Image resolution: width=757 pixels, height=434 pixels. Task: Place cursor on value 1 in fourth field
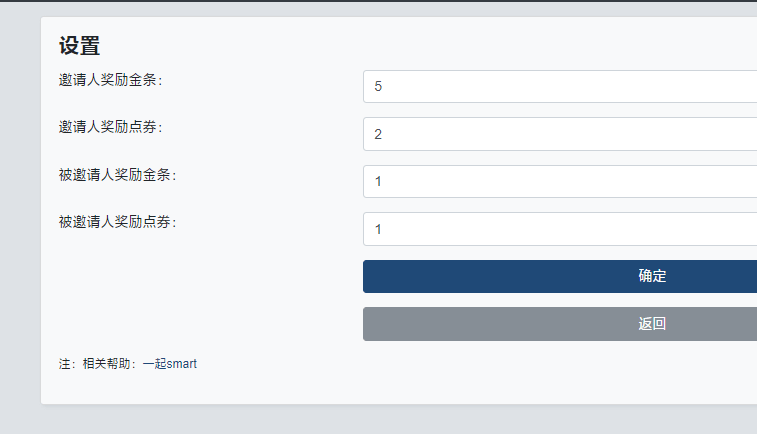(x=378, y=229)
